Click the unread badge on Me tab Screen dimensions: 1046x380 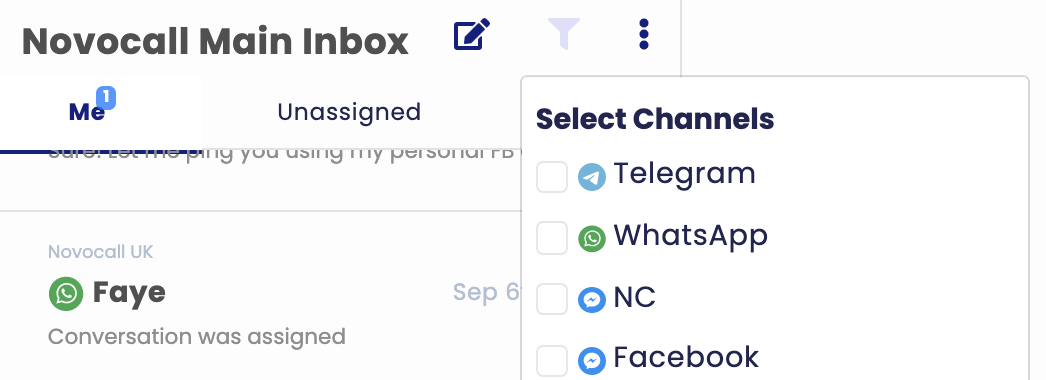pos(106,98)
